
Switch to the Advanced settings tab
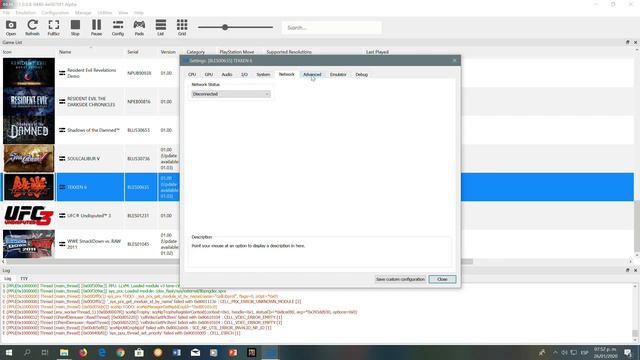312,75
